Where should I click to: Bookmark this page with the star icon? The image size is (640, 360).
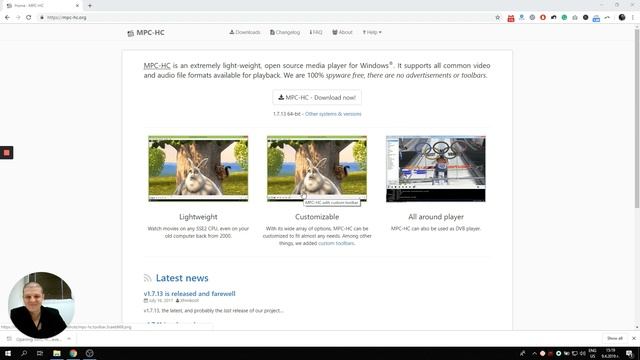click(x=498, y=18)
